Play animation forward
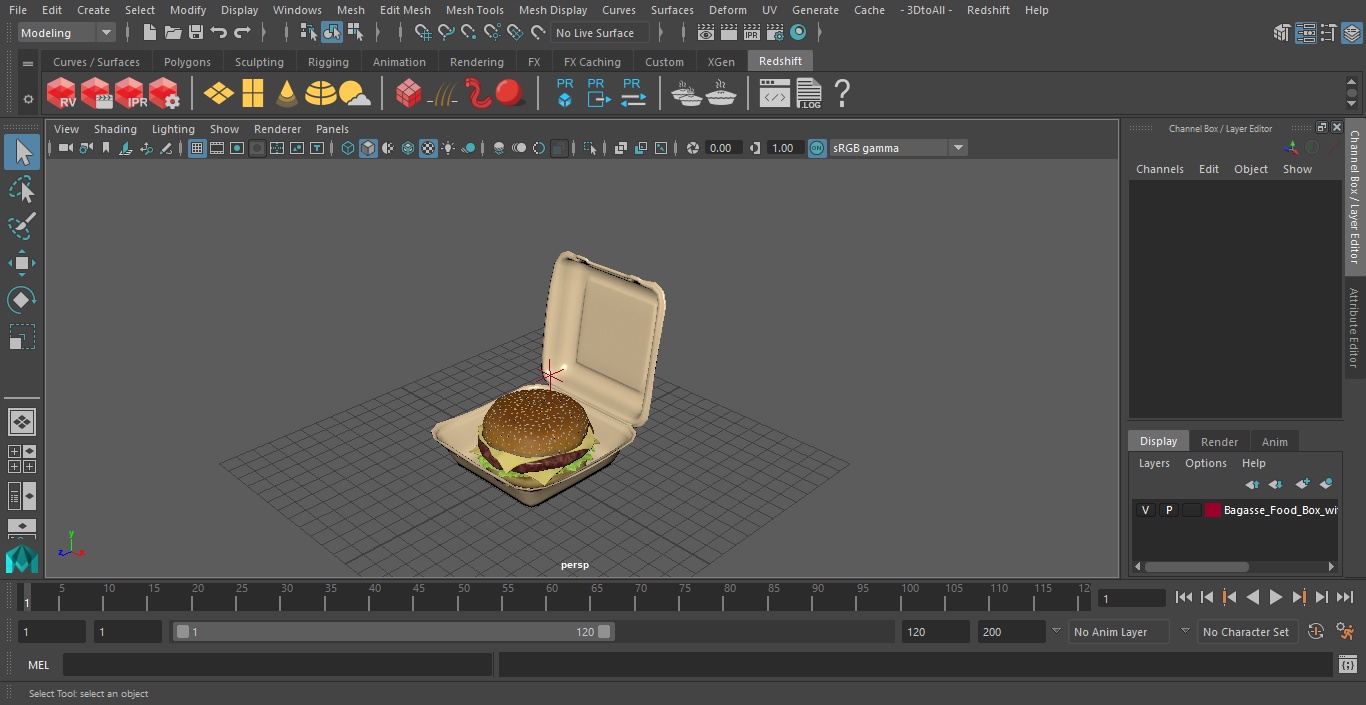This screenshot has height=705, width=1366. point(1276,597)
